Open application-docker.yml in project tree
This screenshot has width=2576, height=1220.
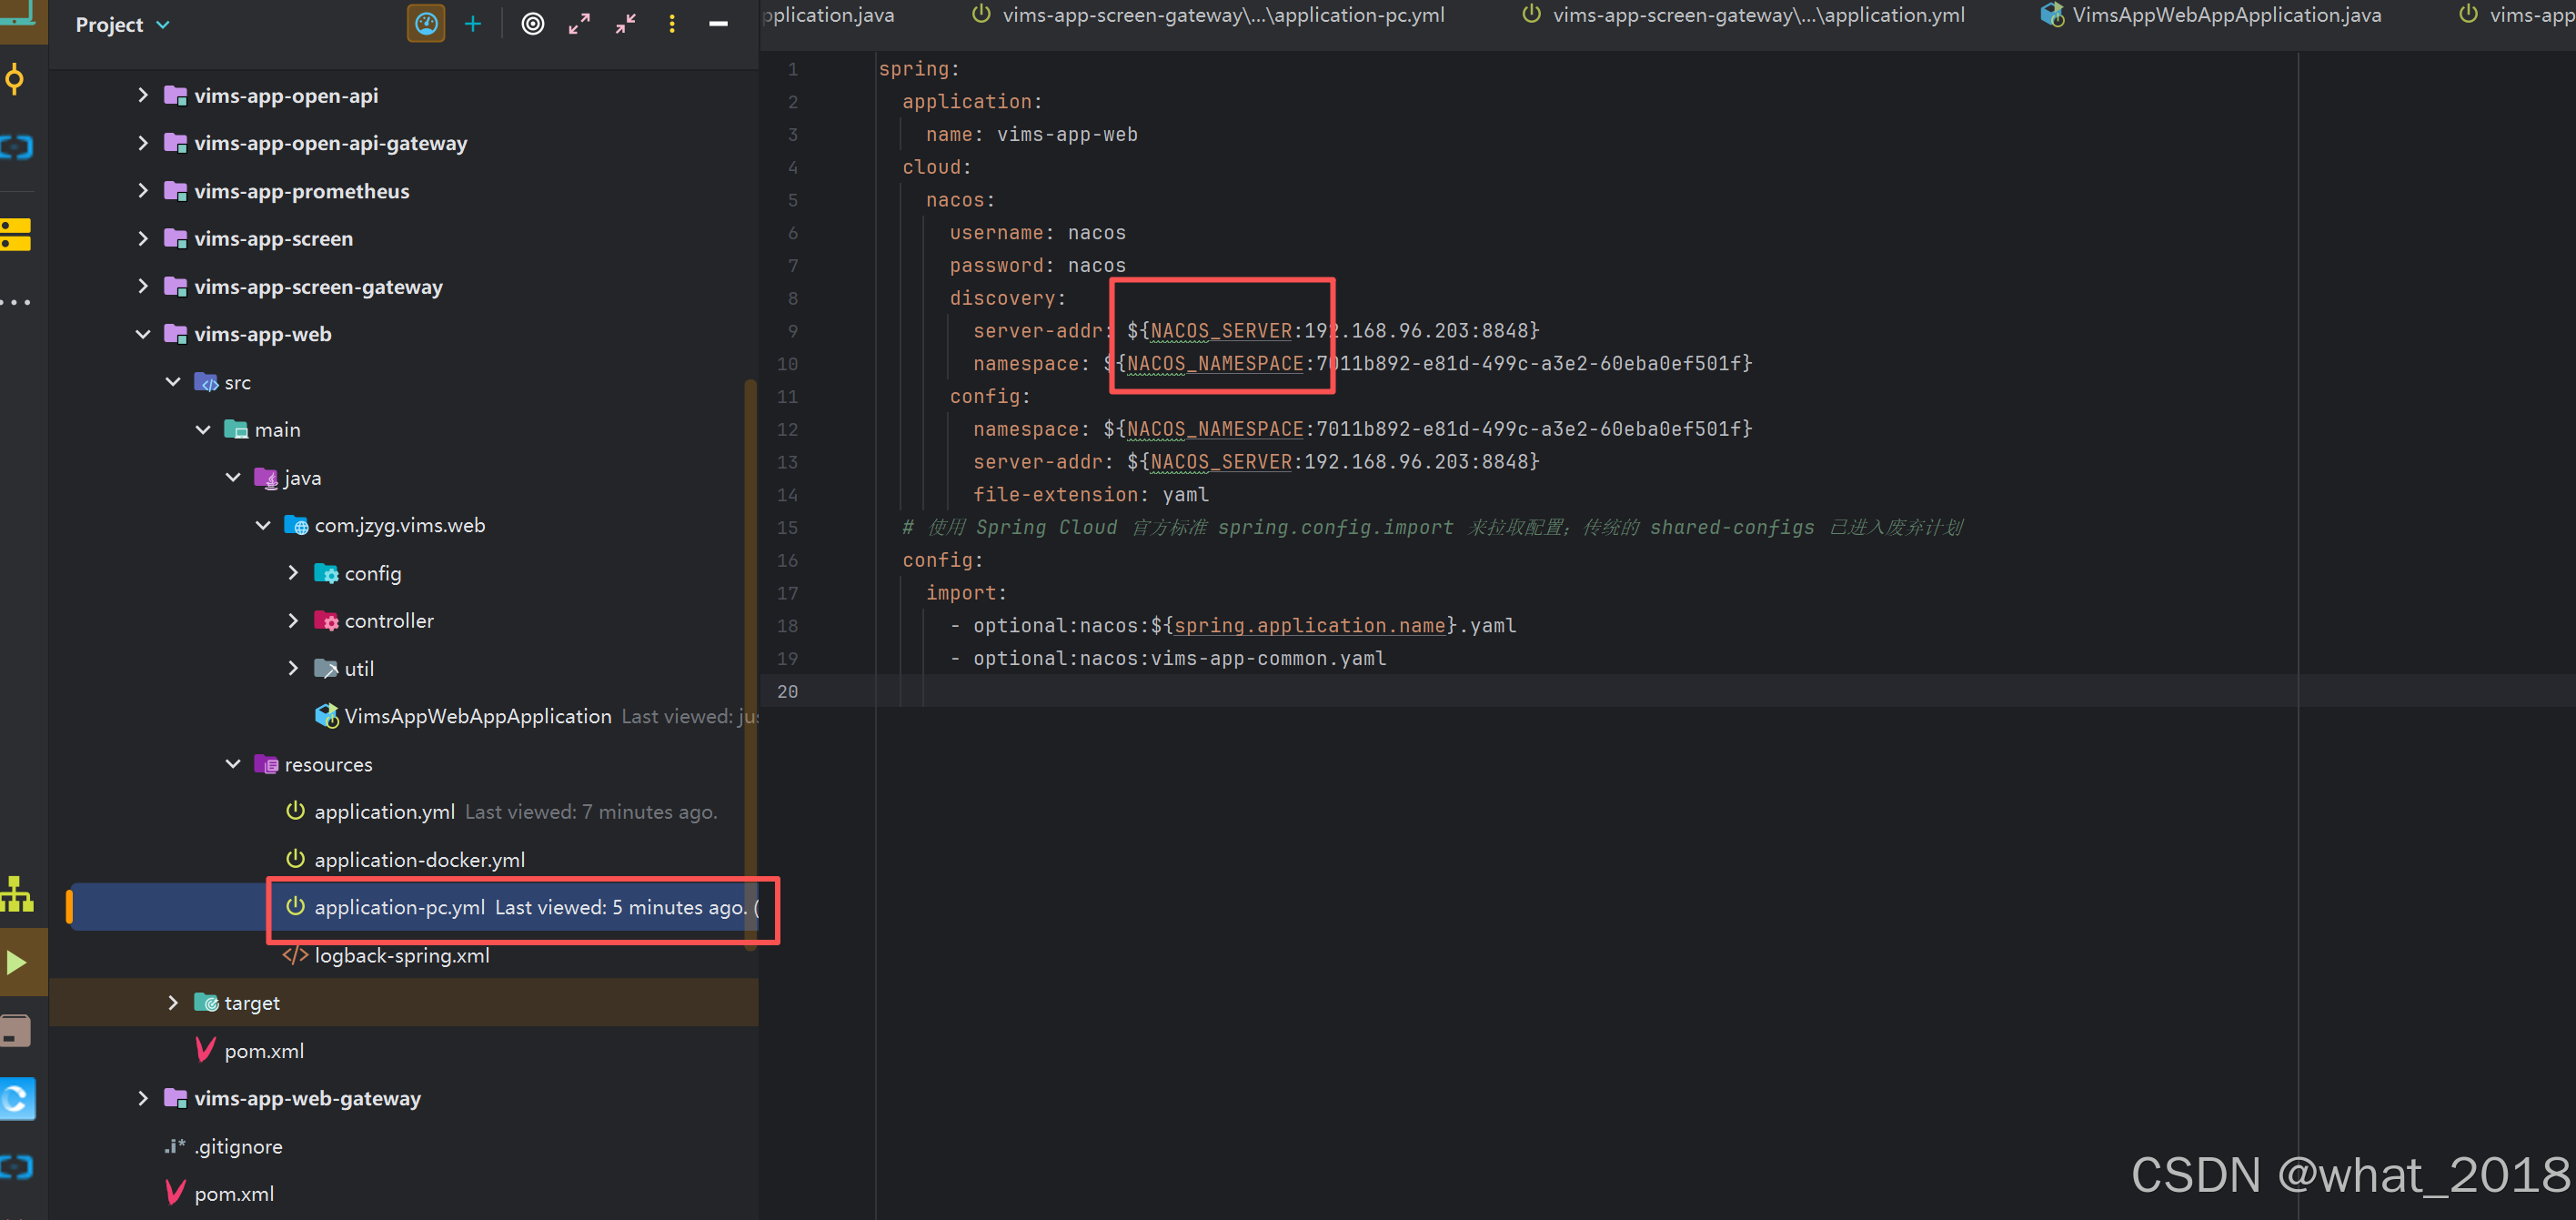click(x=419, y=860)
